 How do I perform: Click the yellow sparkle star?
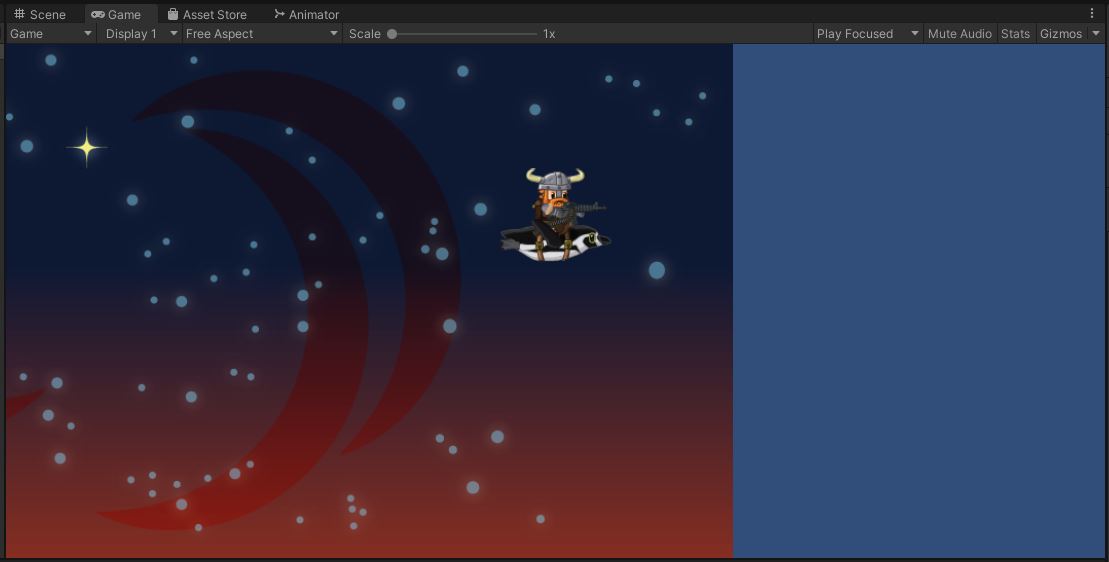87,148
